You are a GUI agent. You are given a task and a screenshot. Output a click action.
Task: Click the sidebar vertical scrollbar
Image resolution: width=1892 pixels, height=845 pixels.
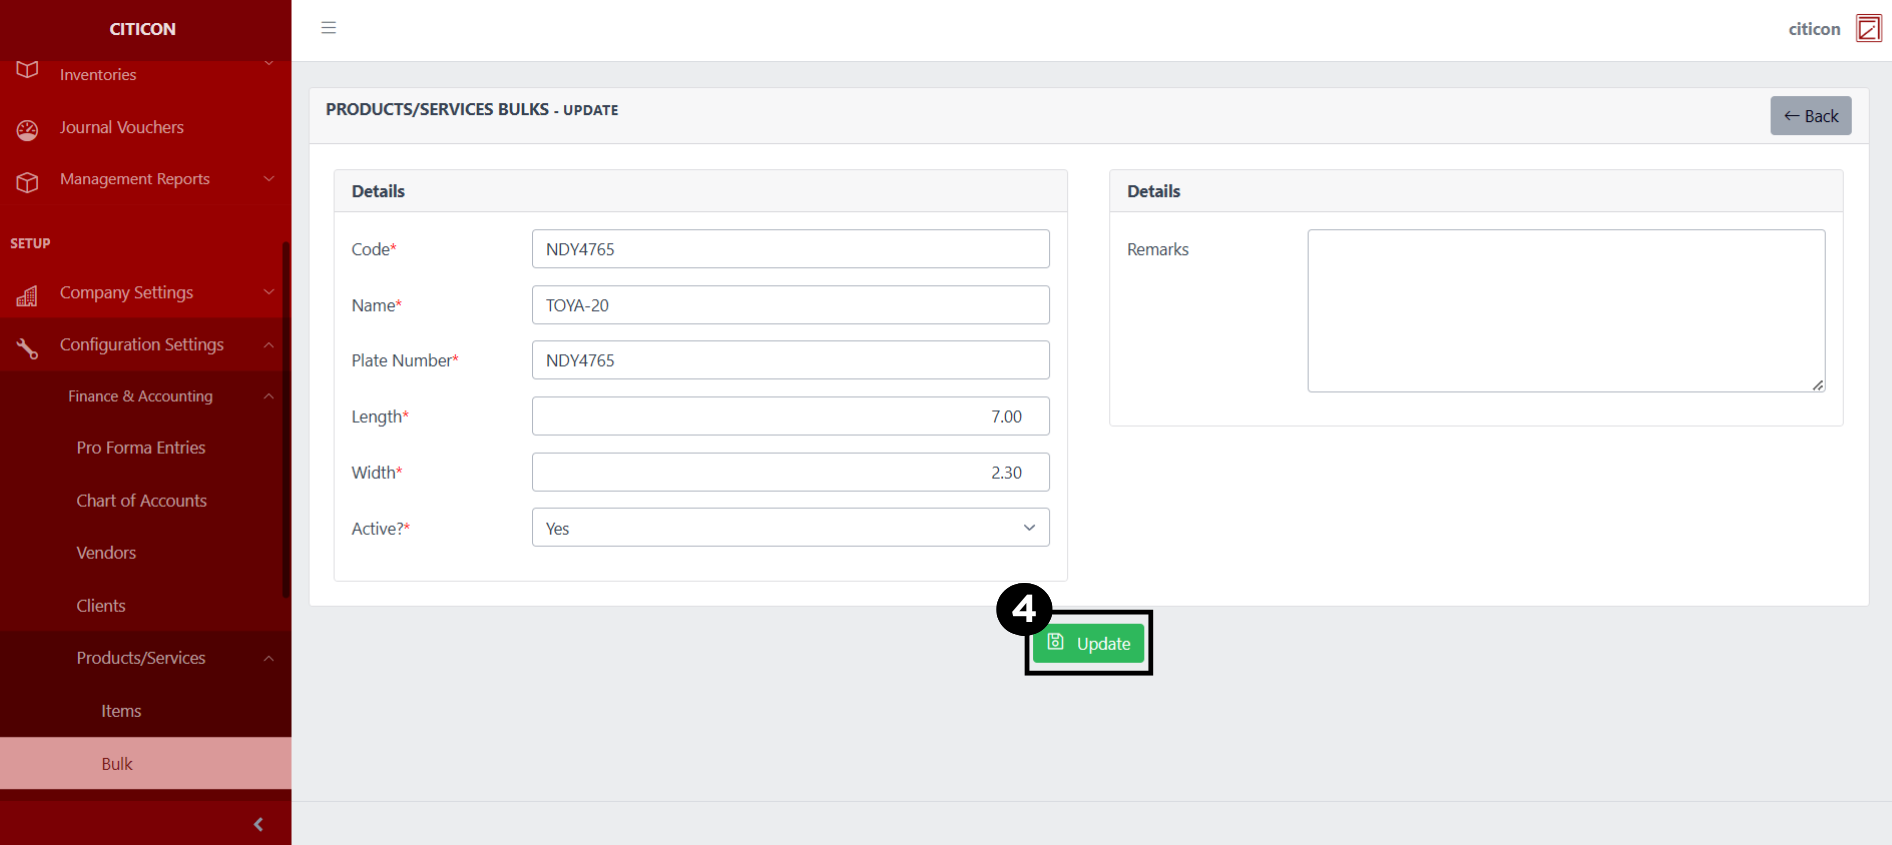pyautogui.click(x=286, y=420)
